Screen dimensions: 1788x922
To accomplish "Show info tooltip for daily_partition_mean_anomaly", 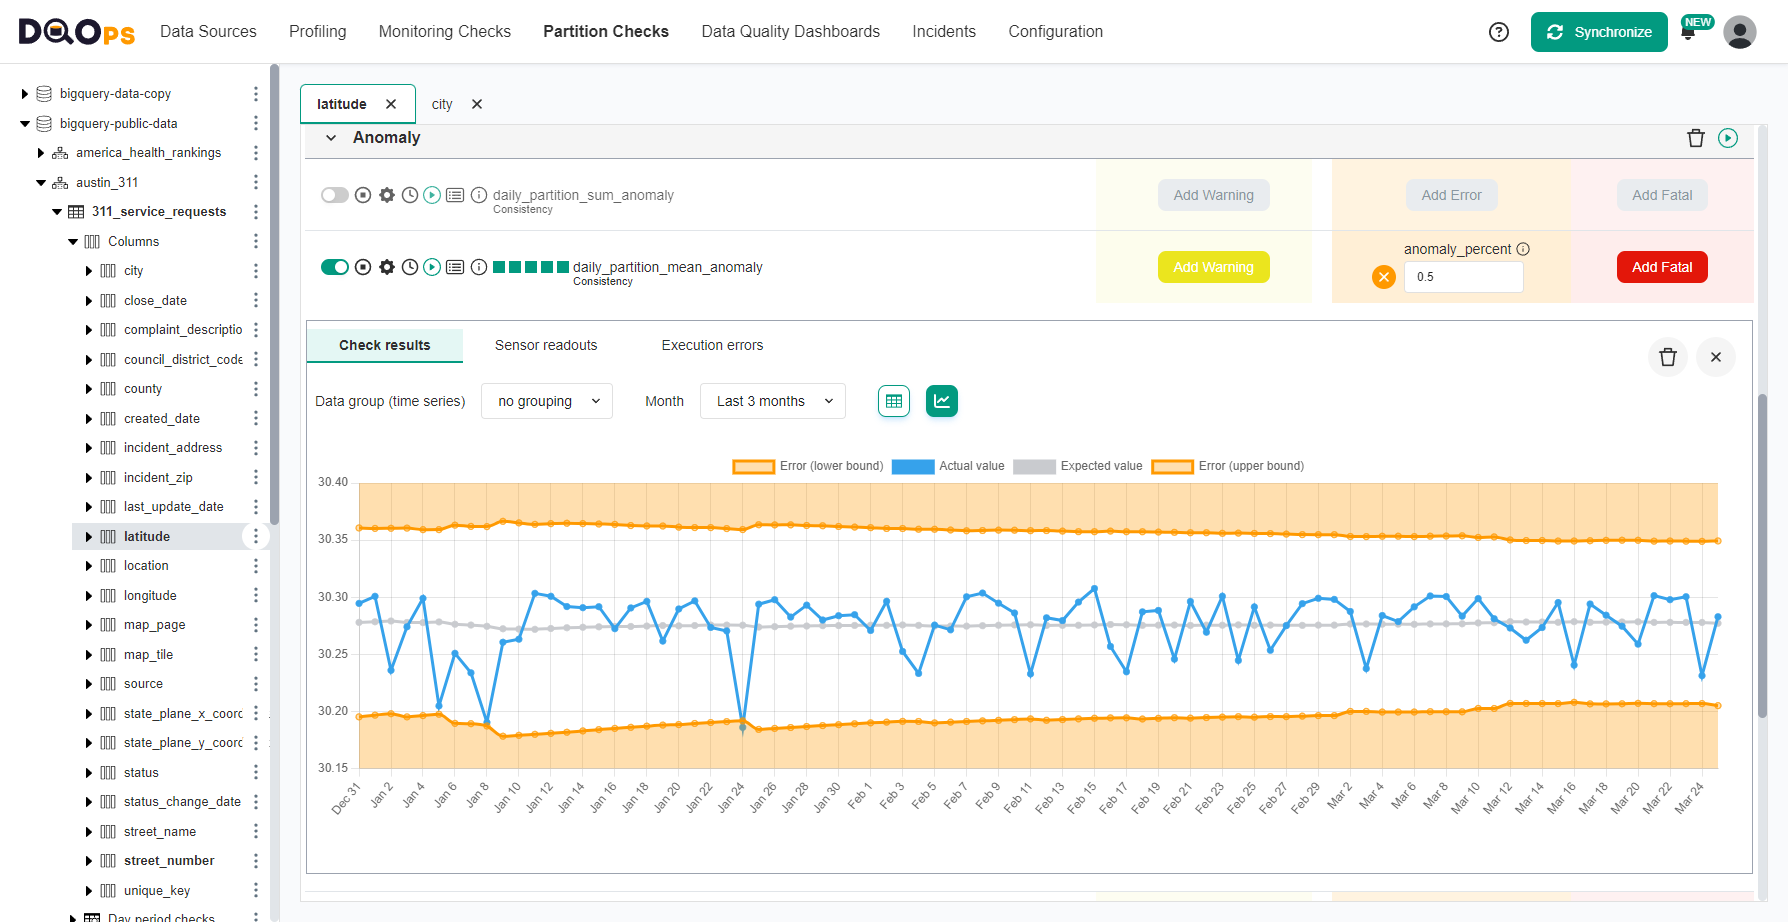I will (x=479, y=267).
